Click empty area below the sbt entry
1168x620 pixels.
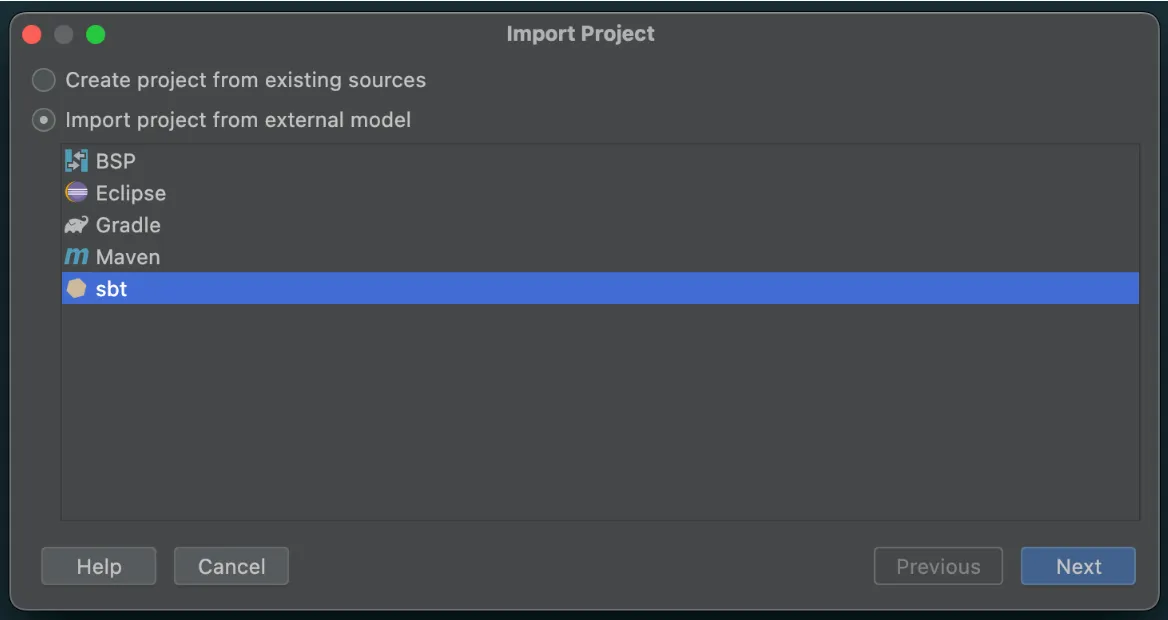(x=600, y=410)
